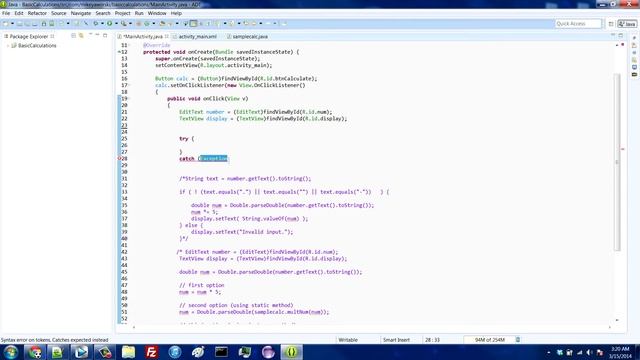The image size is (640, 360).
Task: Click the topmost icon in right trim bar
Action: click(634, 38)
